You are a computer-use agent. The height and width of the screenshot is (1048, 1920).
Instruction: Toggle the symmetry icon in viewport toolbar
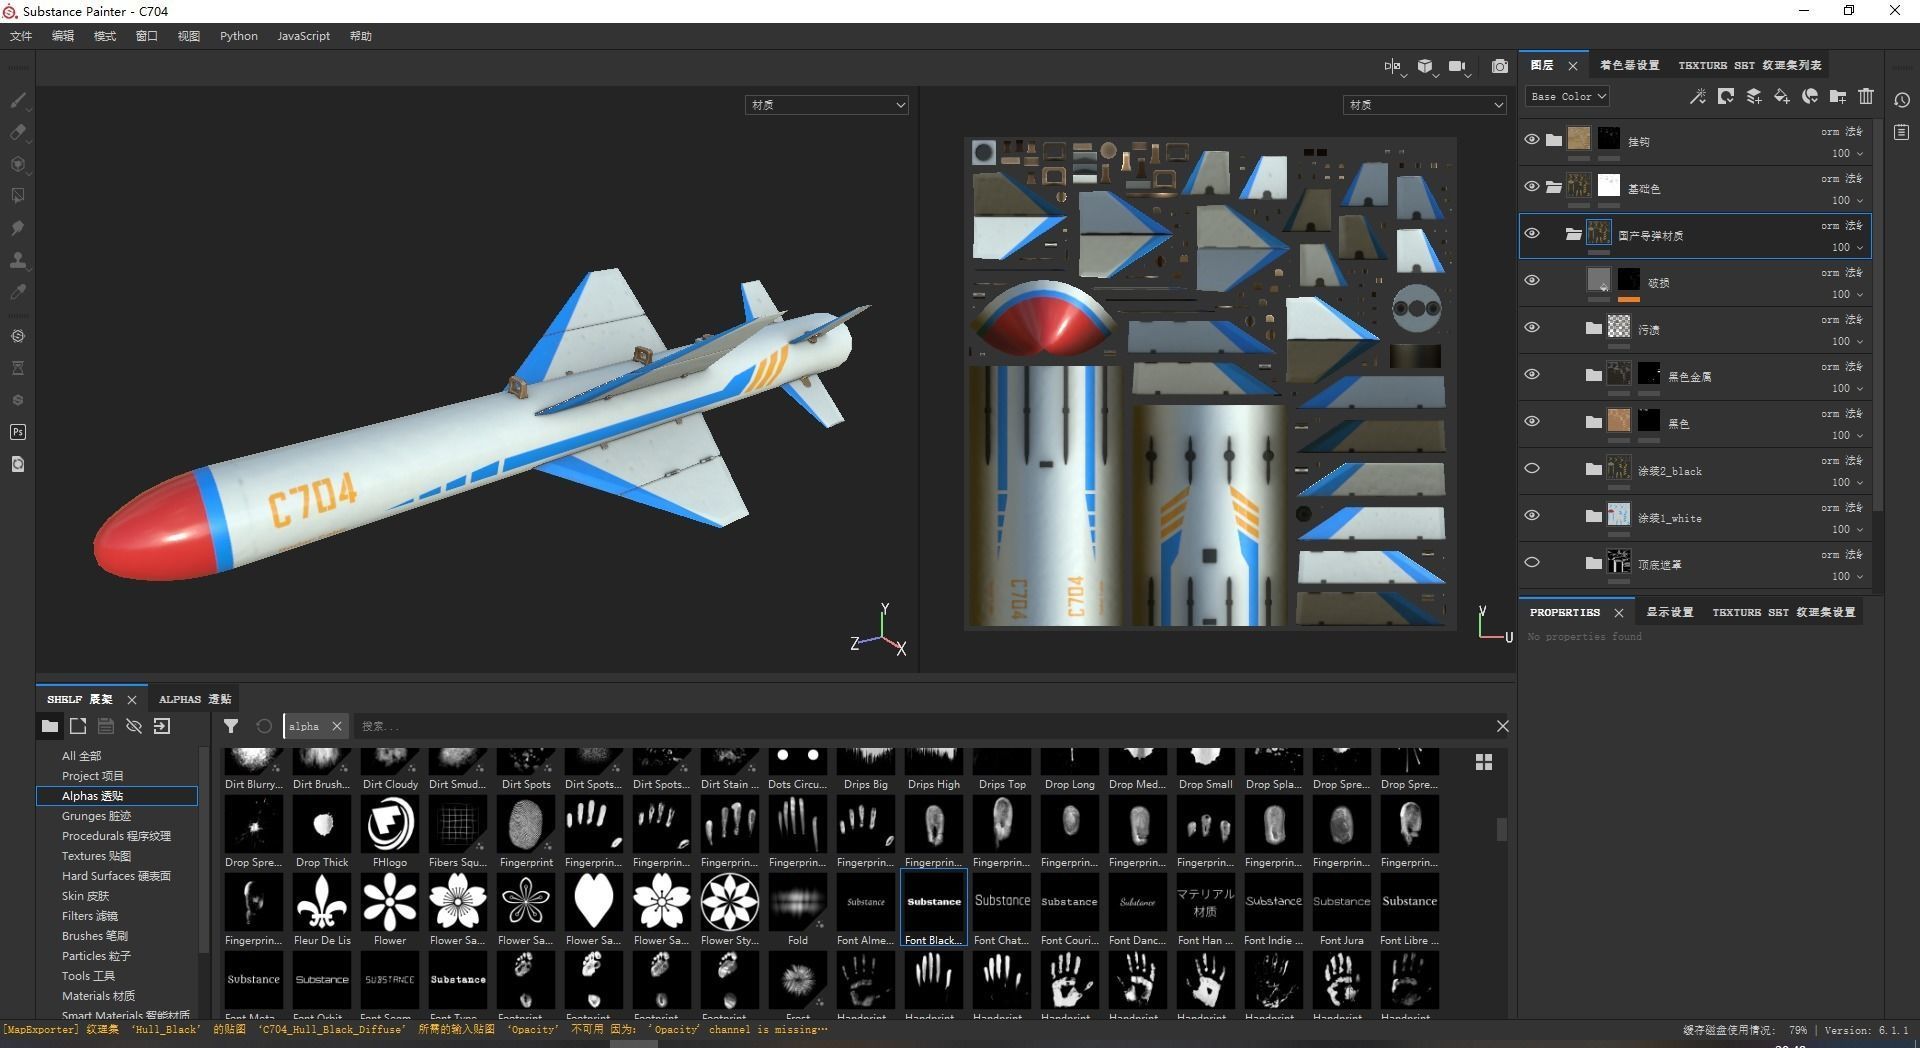(1393, 66)
